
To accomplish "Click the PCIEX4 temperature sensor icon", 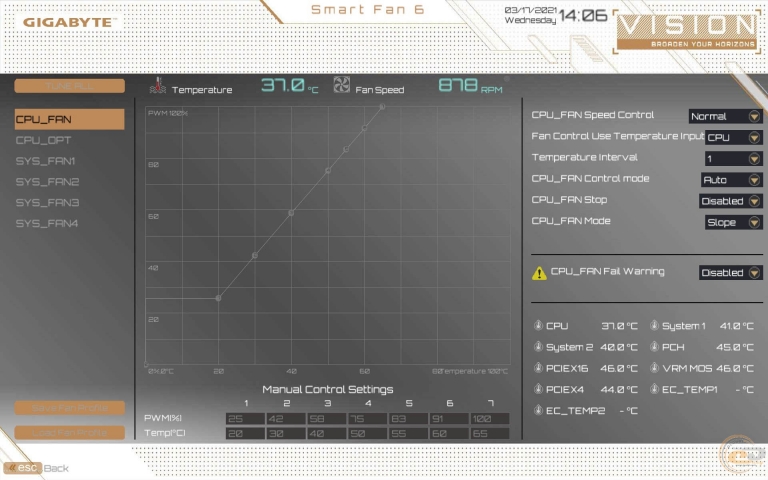I will 538,389.
